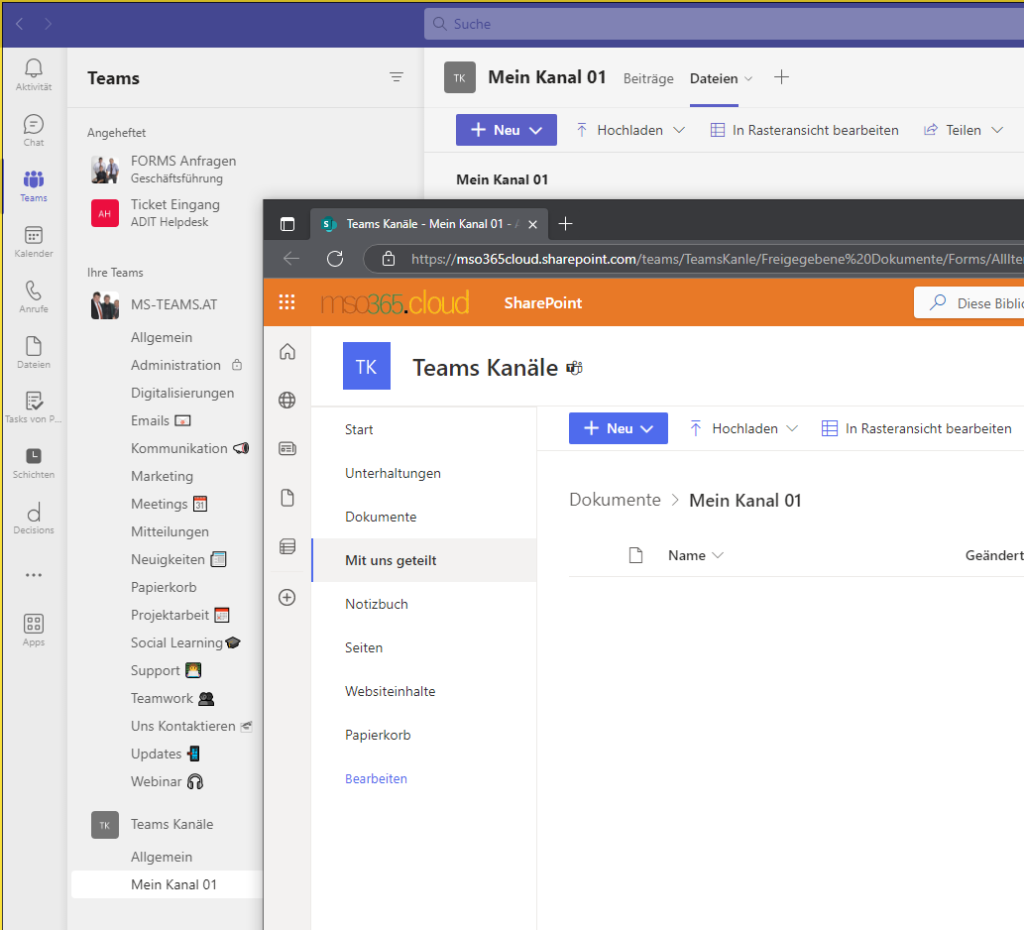This screenshot has width=1024, height=930.
Task: Click SharePoint My lists icon
Action: 287,547
